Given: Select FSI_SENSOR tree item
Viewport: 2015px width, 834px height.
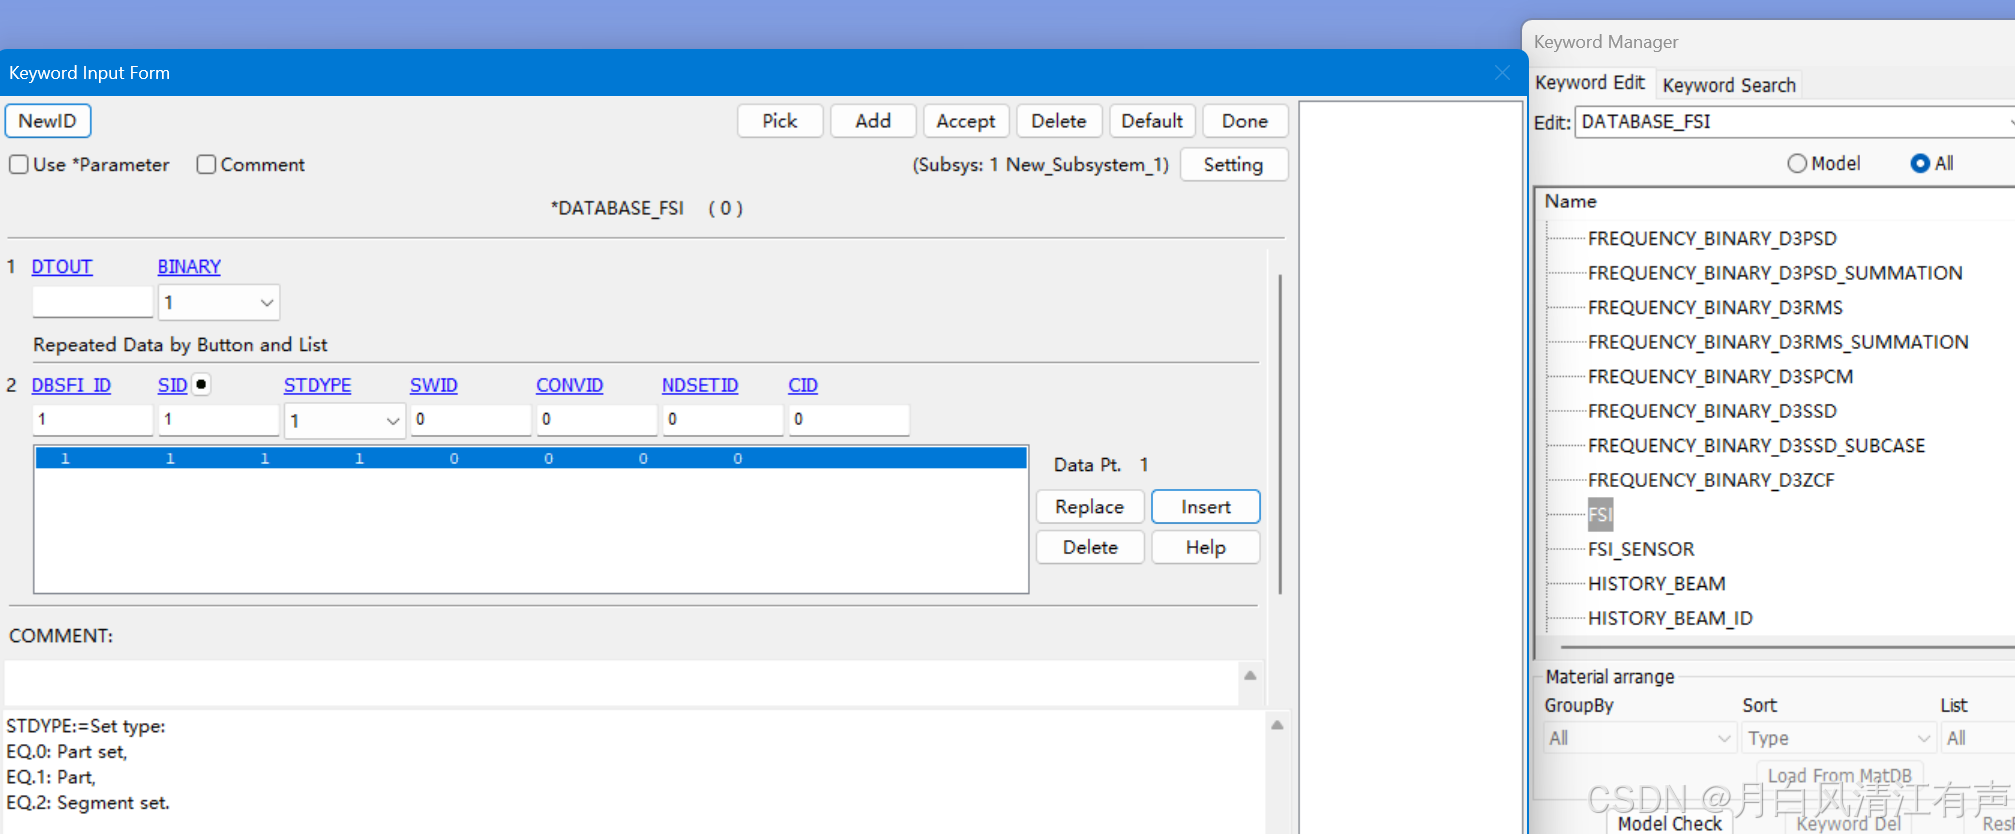Looking at the screenshot, I should tap(1641, 549).
